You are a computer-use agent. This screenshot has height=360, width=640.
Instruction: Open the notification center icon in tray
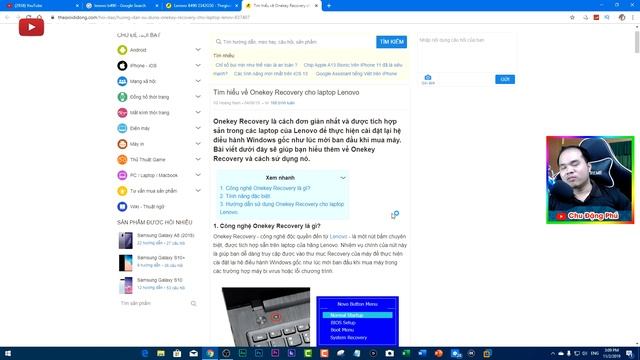(629, 353)
